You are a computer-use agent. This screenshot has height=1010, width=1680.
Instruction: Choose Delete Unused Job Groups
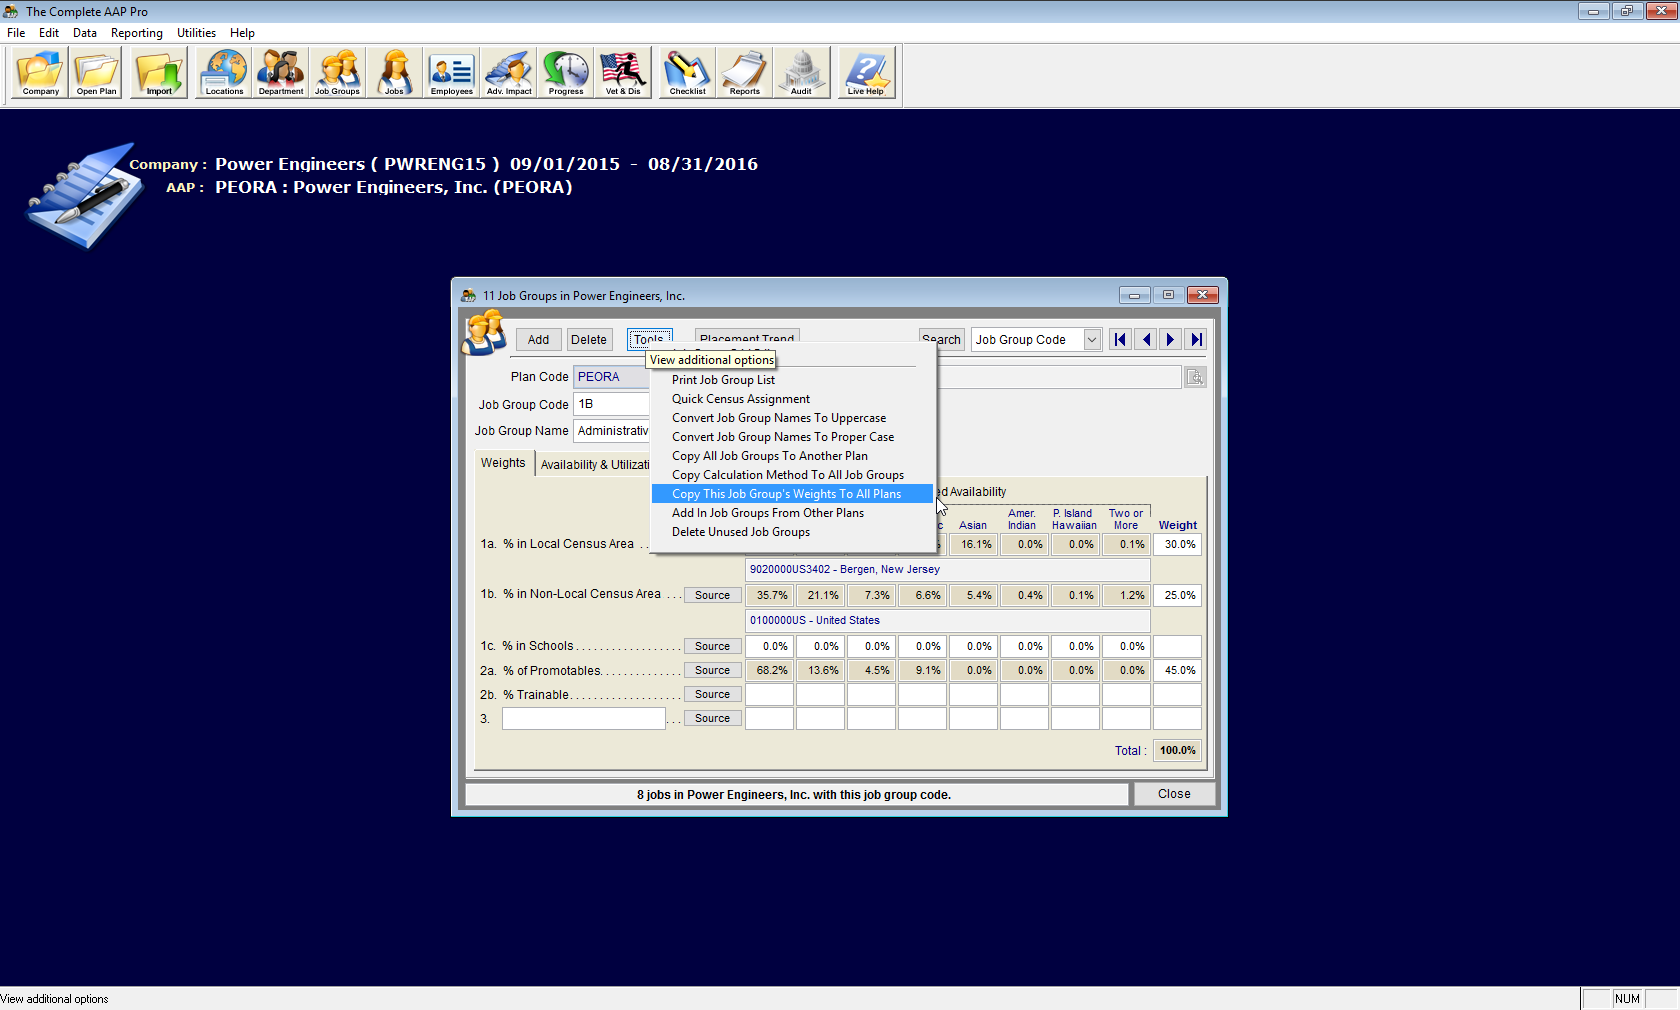(792, 532)
